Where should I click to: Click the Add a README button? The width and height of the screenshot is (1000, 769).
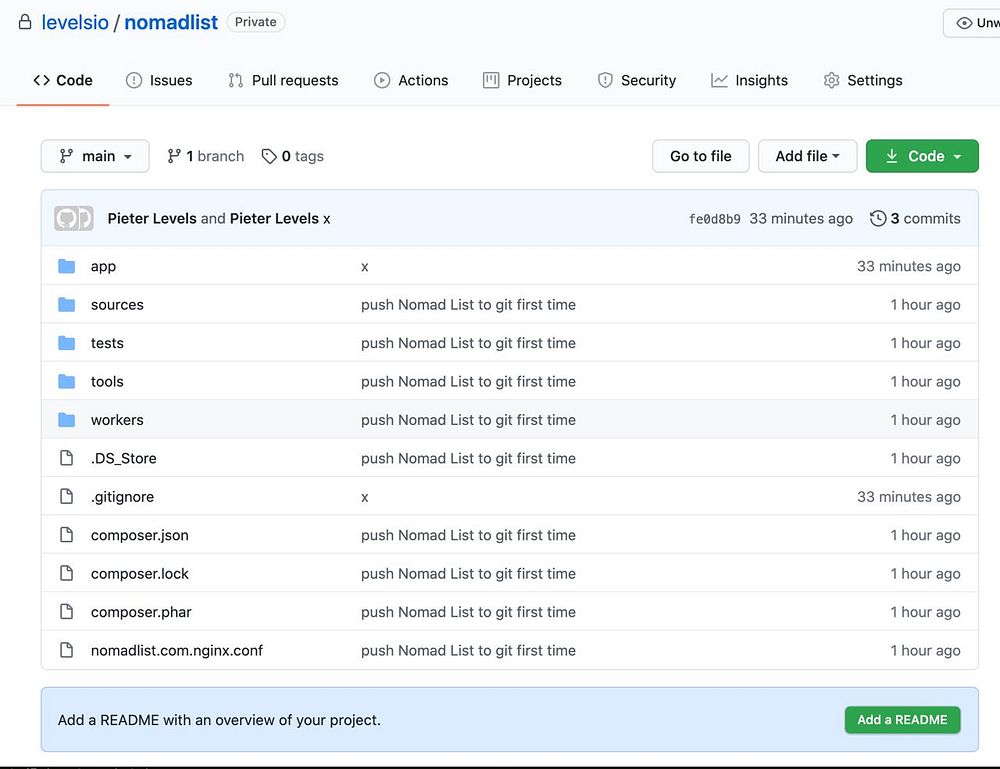902,720
